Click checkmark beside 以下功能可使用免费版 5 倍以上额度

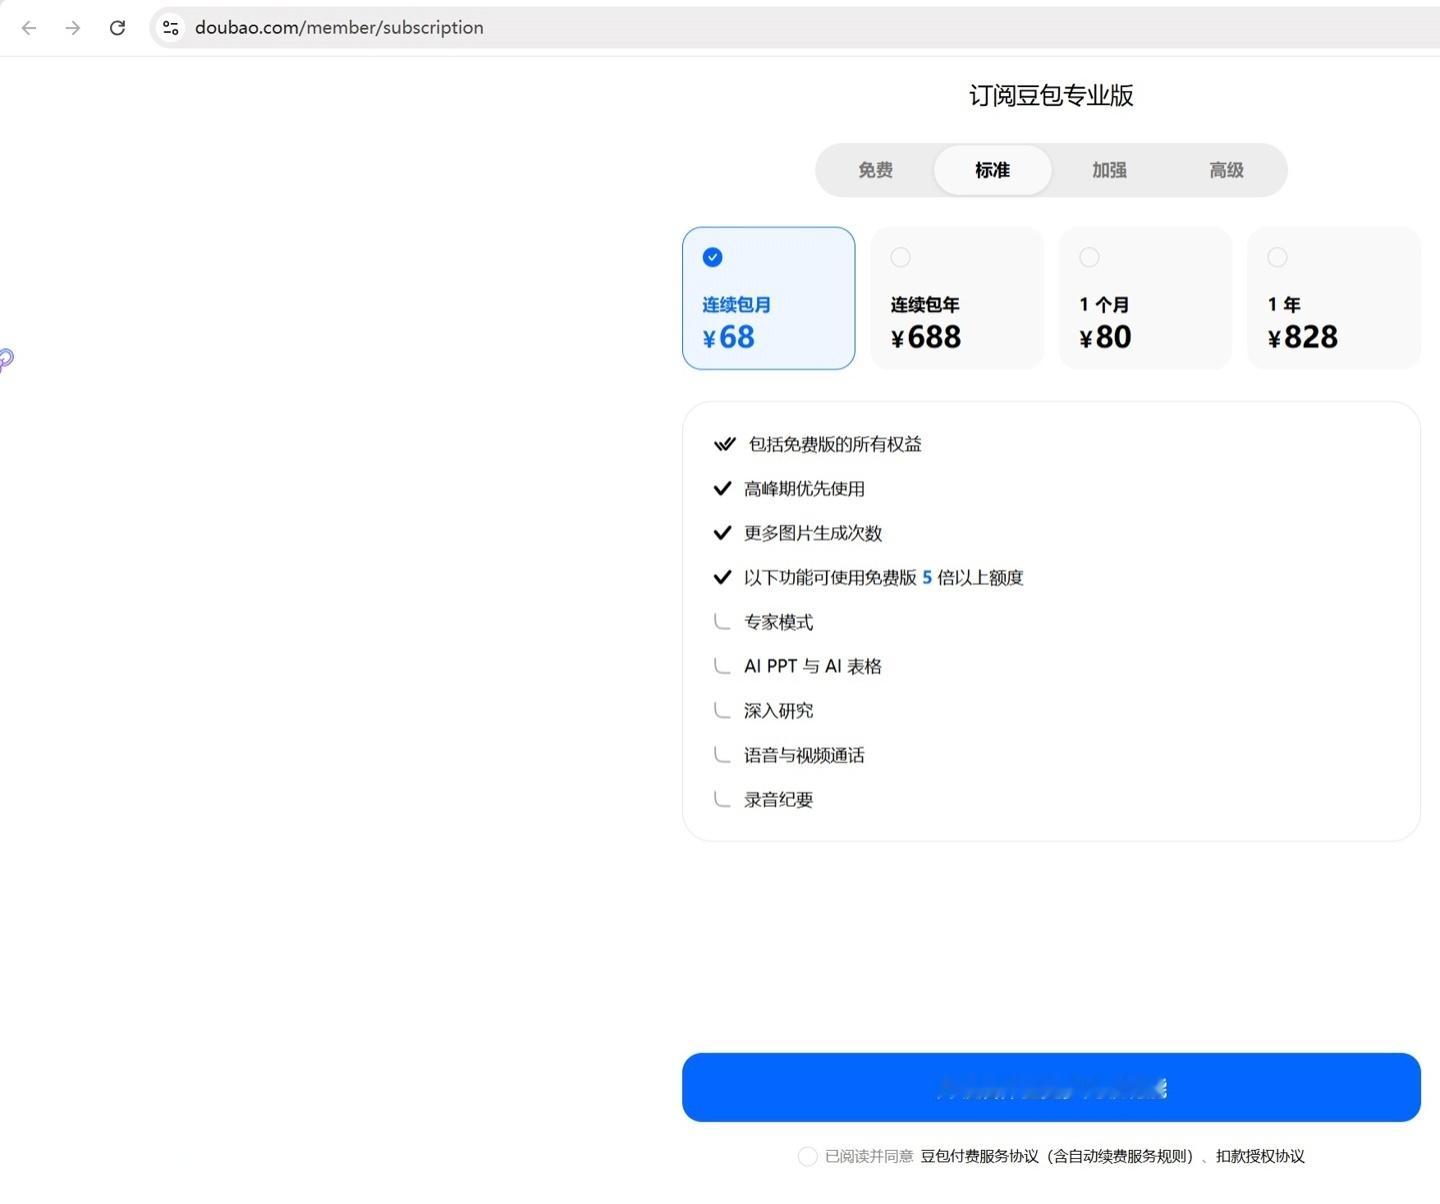[x=722, y=577]
